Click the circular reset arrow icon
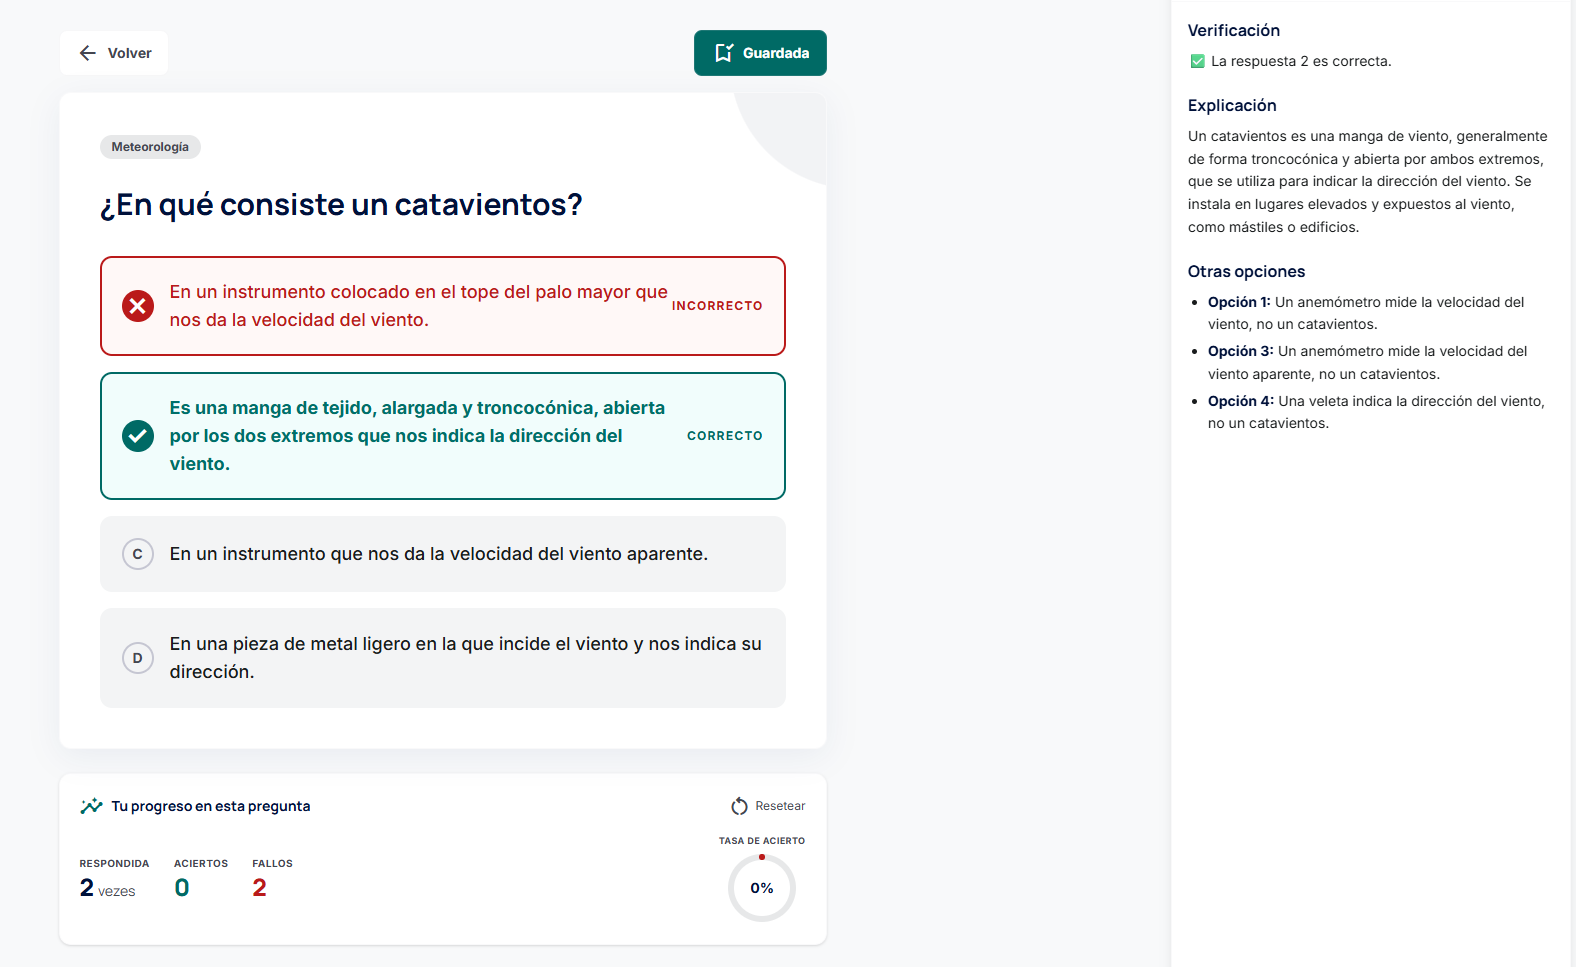 point(739,806)
